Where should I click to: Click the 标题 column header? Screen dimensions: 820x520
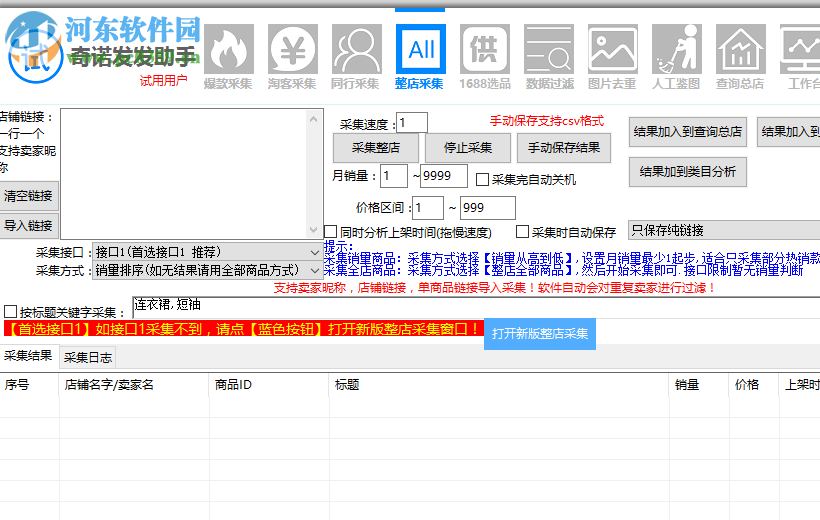click(499, 385)
